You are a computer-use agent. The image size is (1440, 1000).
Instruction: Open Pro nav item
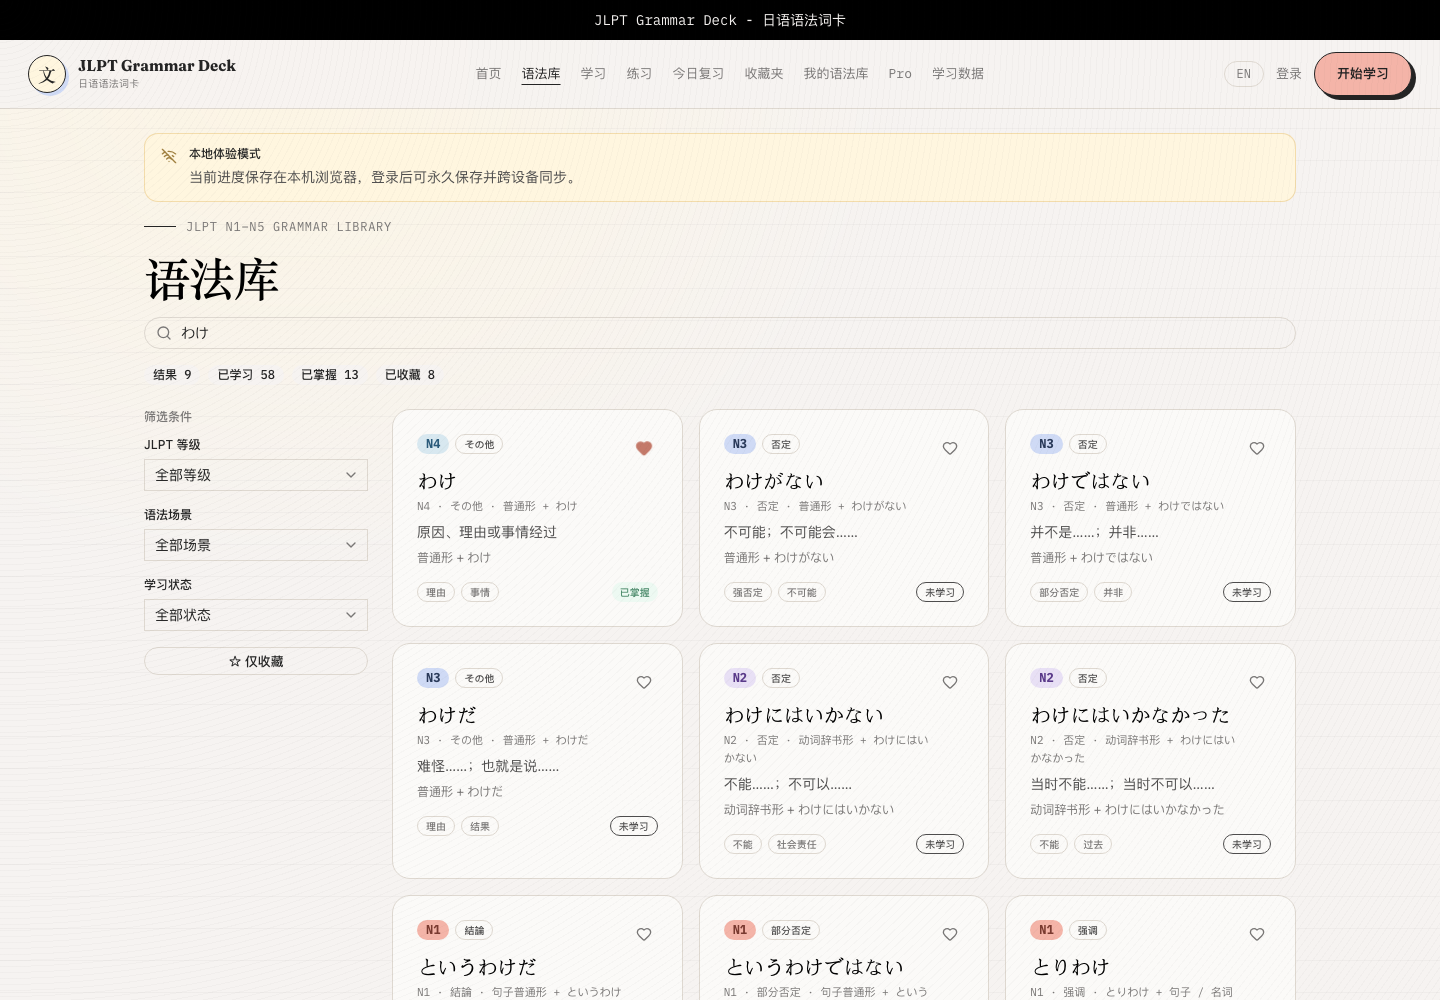click(900, 74)
